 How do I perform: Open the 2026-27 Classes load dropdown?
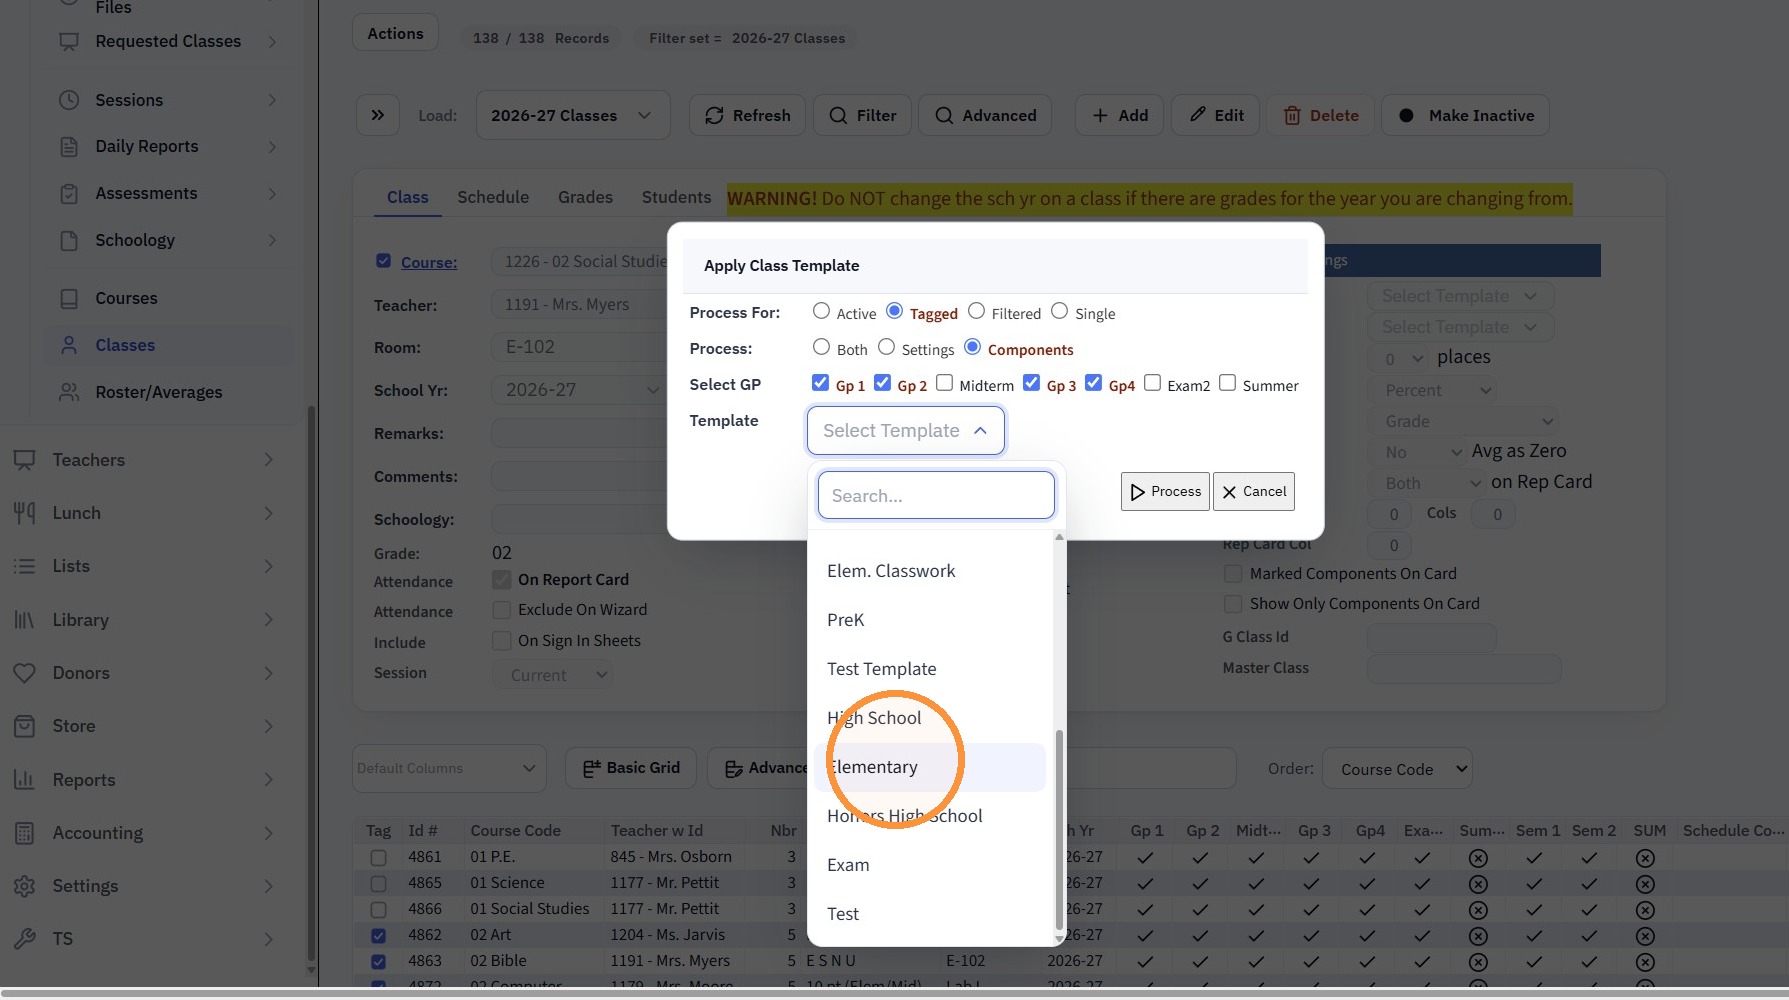pos(573,115)
